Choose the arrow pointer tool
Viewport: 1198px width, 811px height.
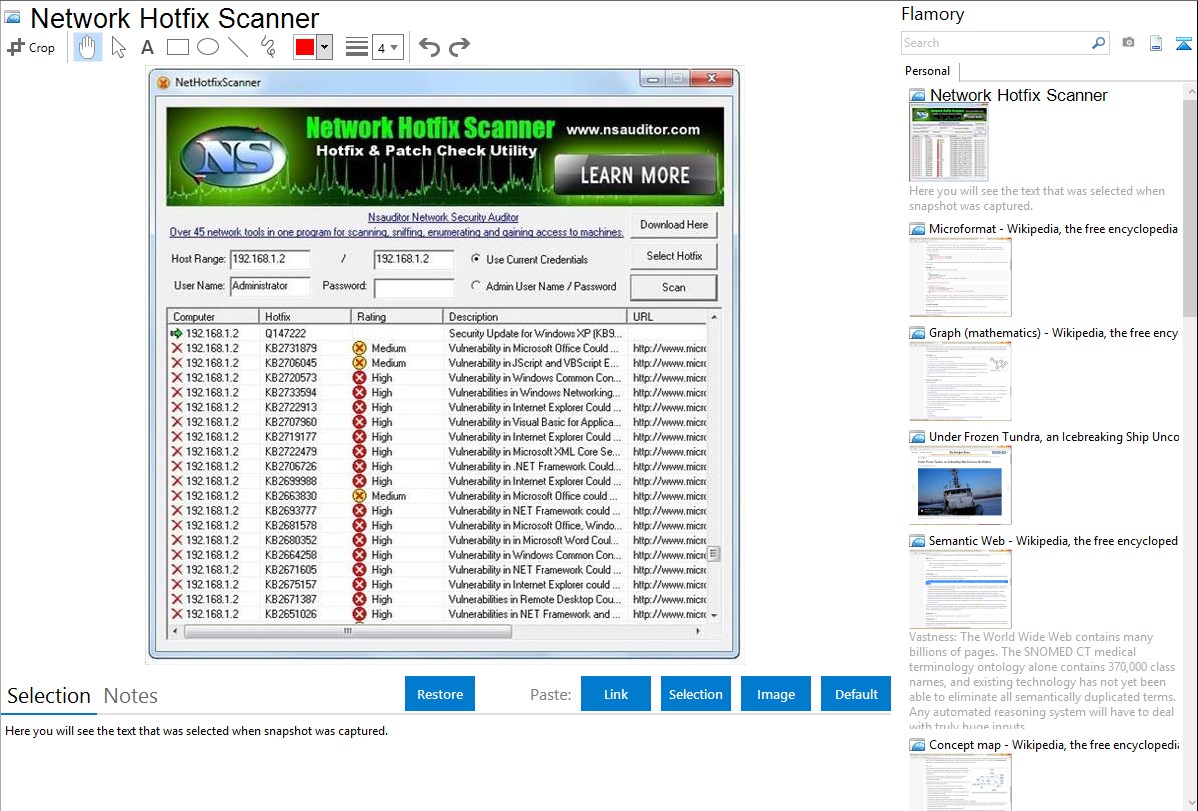tap(118, 47)
